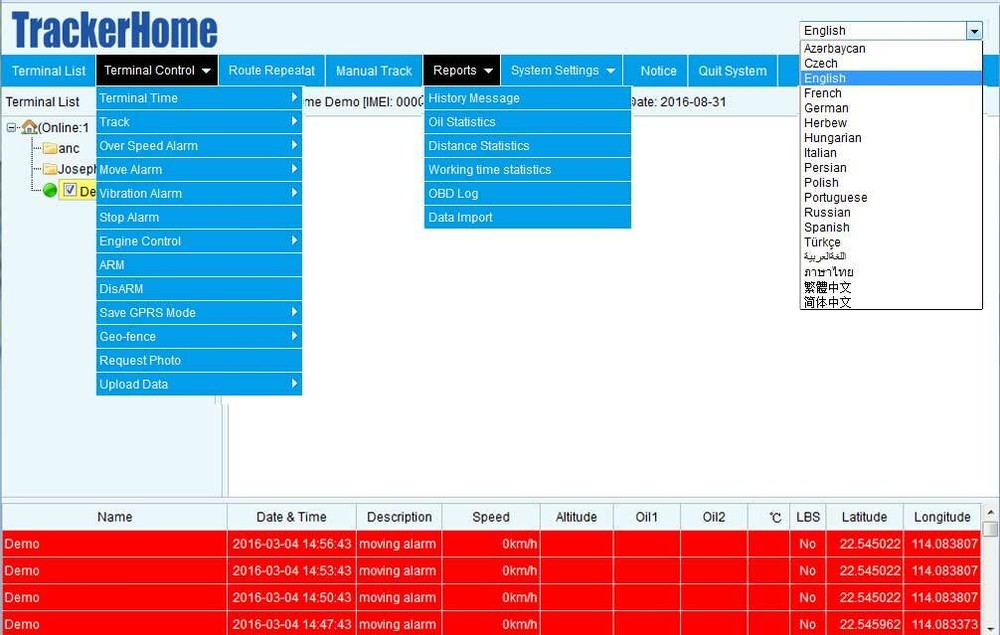Expand the Track submenu arrow

pyautogui.click(x=294, y=121)
